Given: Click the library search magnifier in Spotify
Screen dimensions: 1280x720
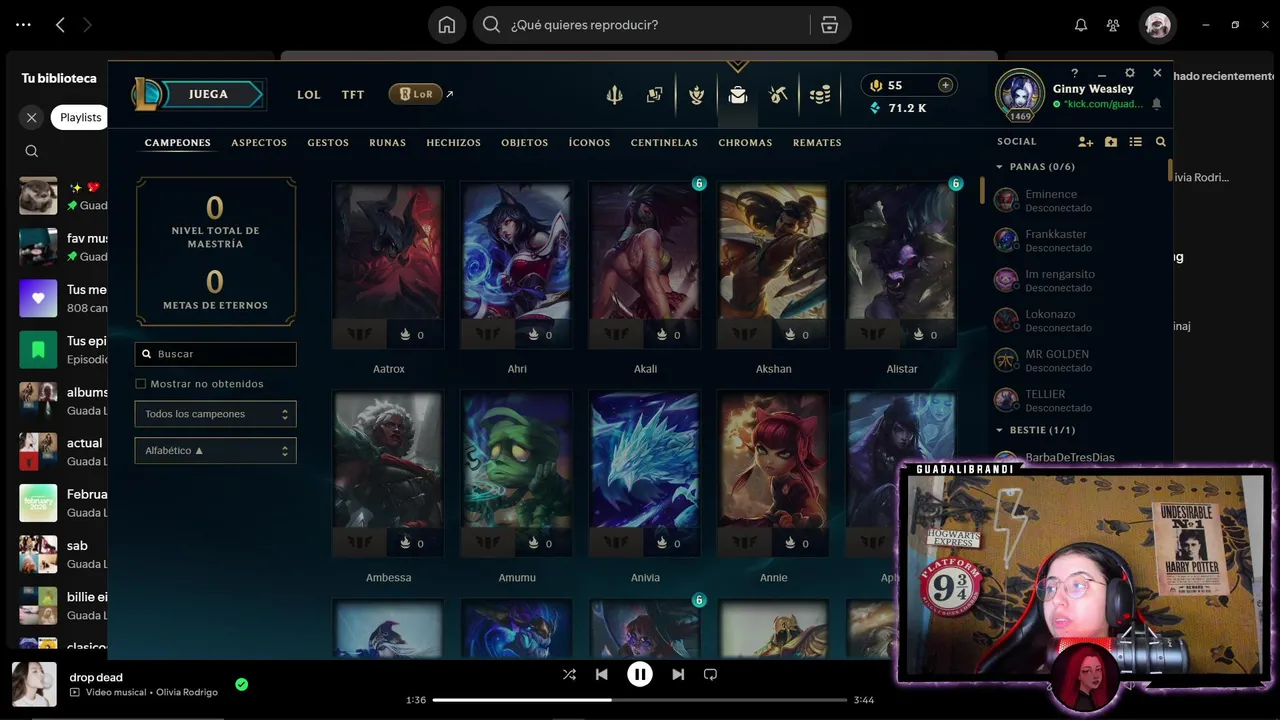Looking at the screenshot, I should coord(32,151).
